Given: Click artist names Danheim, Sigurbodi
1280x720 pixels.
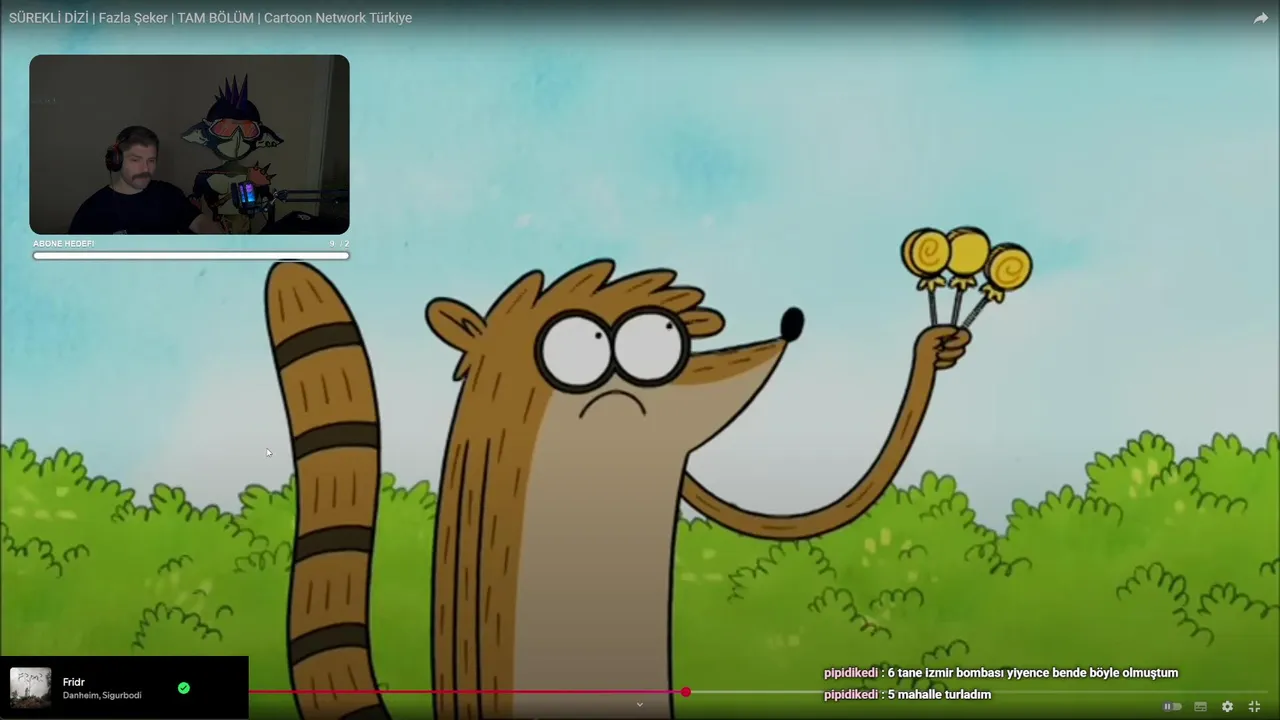Looking at the screenshot, I should [x=102, y=696].
